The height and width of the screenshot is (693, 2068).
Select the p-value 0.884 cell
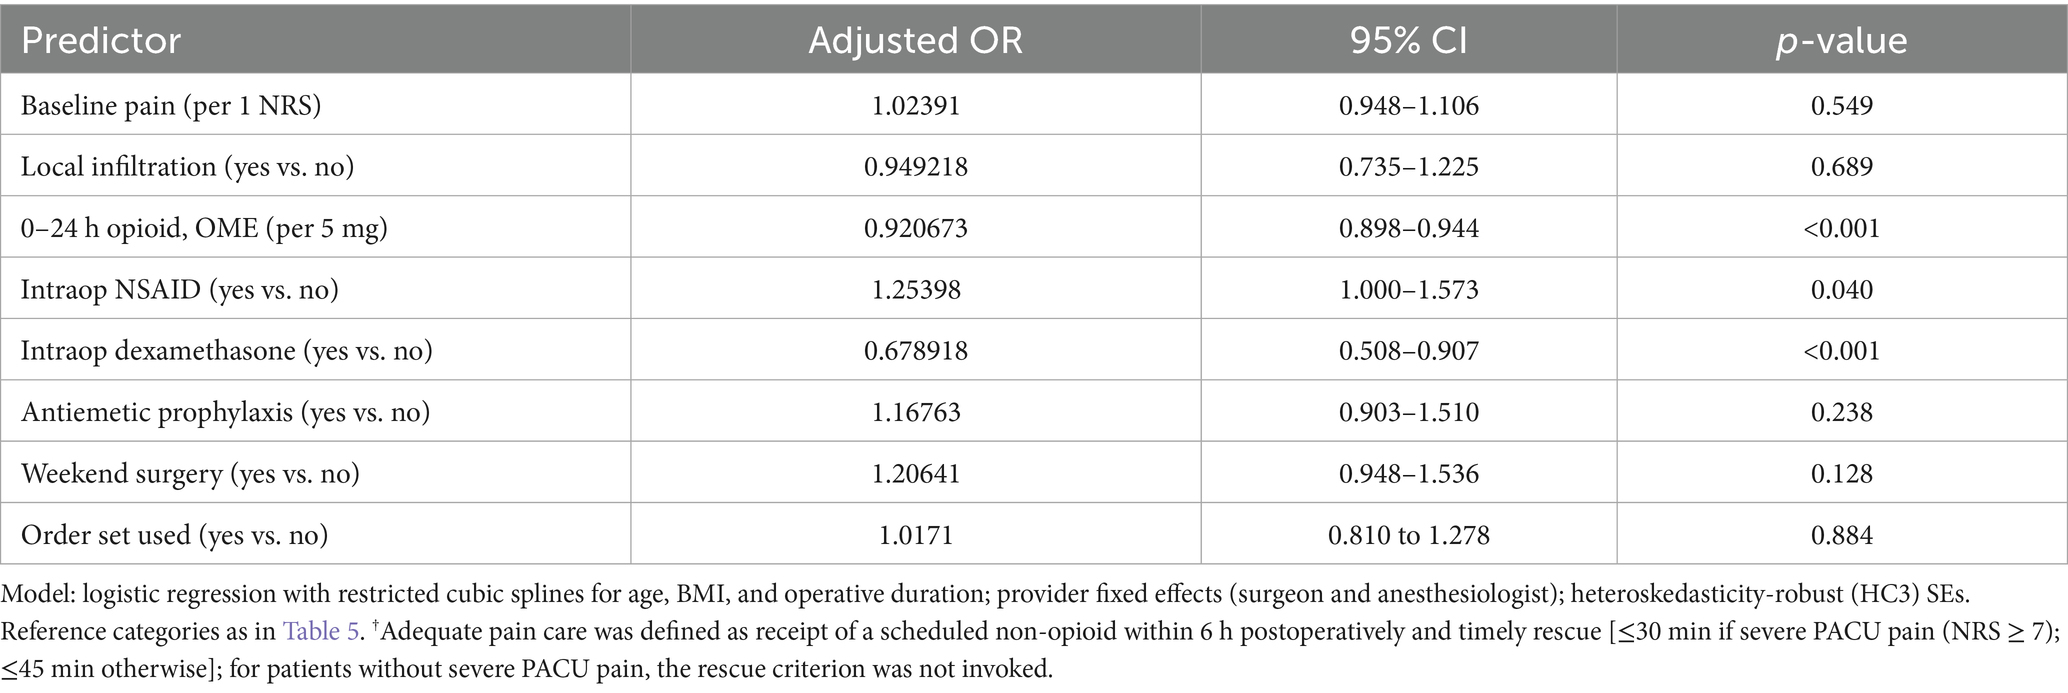point(1841,535)
